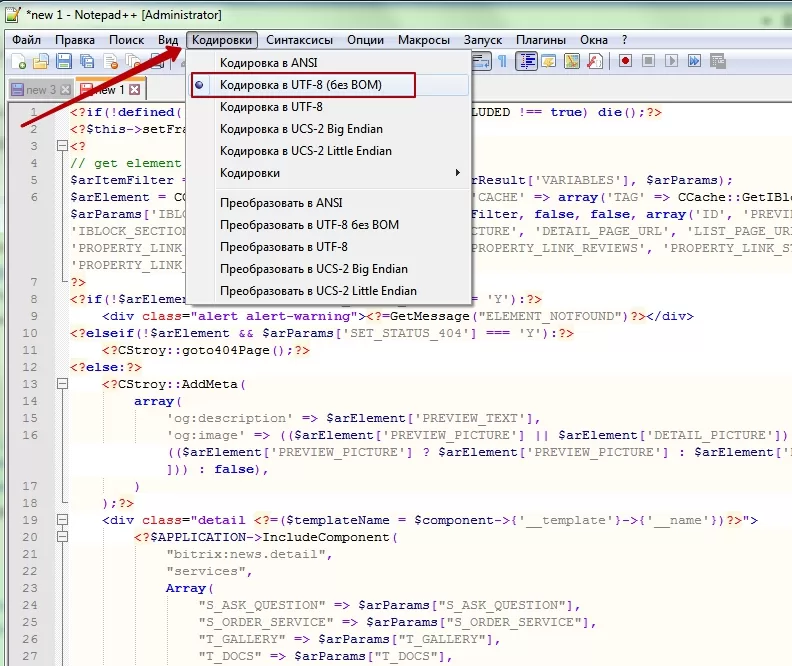This screenshot has width=792, height=666.
Task: Open the Окна menu
Action: [x=593, y=40]
